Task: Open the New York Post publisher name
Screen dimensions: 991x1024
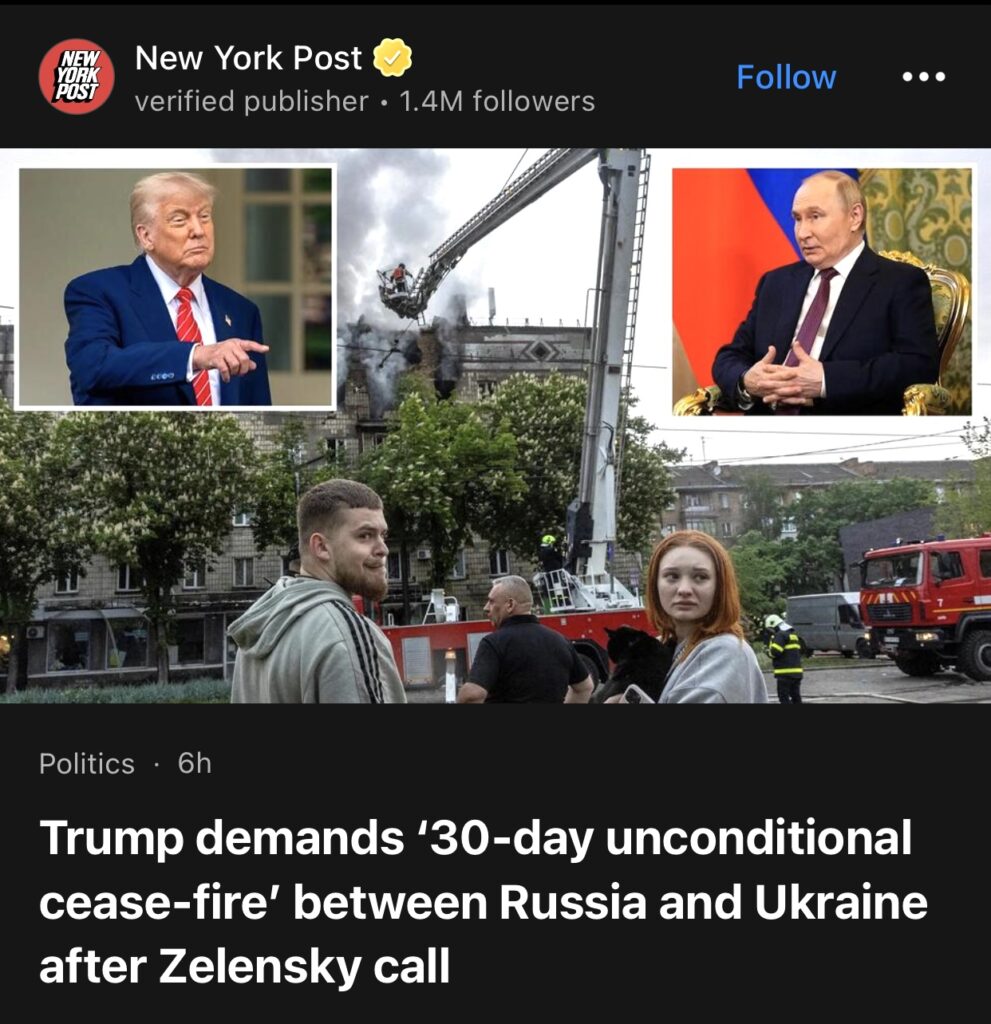Action: tap(248, 57)
